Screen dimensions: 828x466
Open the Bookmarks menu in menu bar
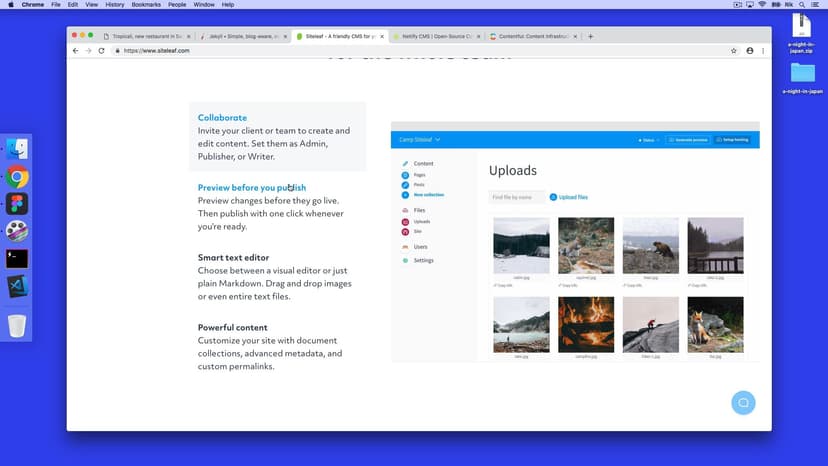click(146, 5)
